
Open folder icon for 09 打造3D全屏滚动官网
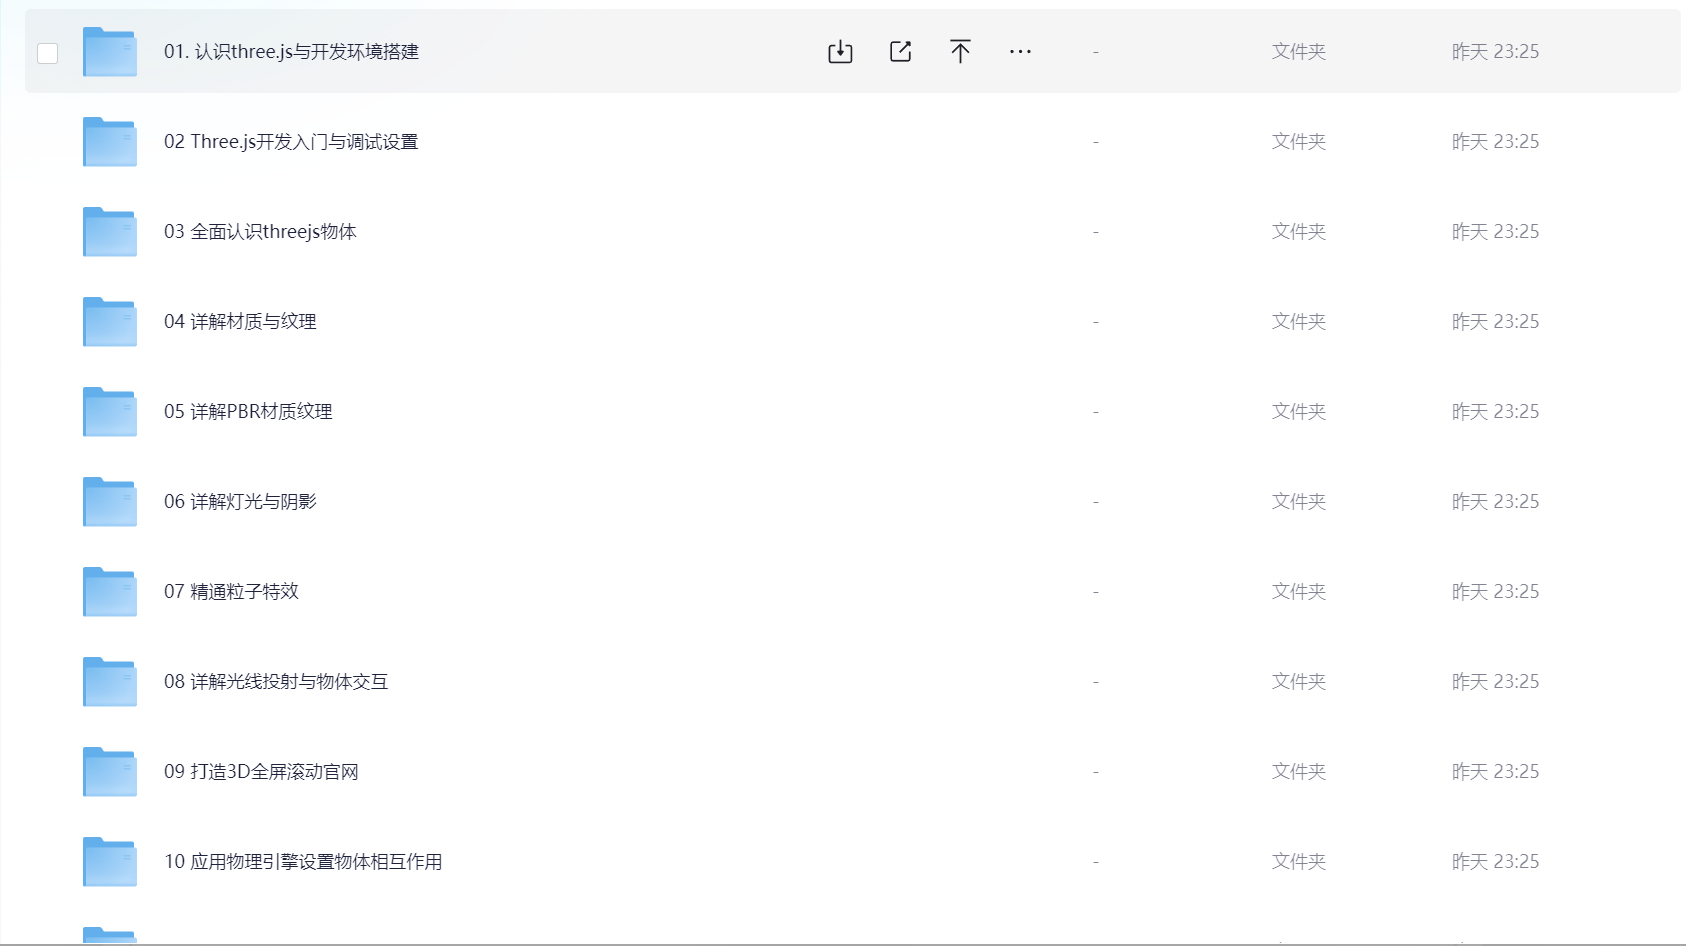click(110, 772)
